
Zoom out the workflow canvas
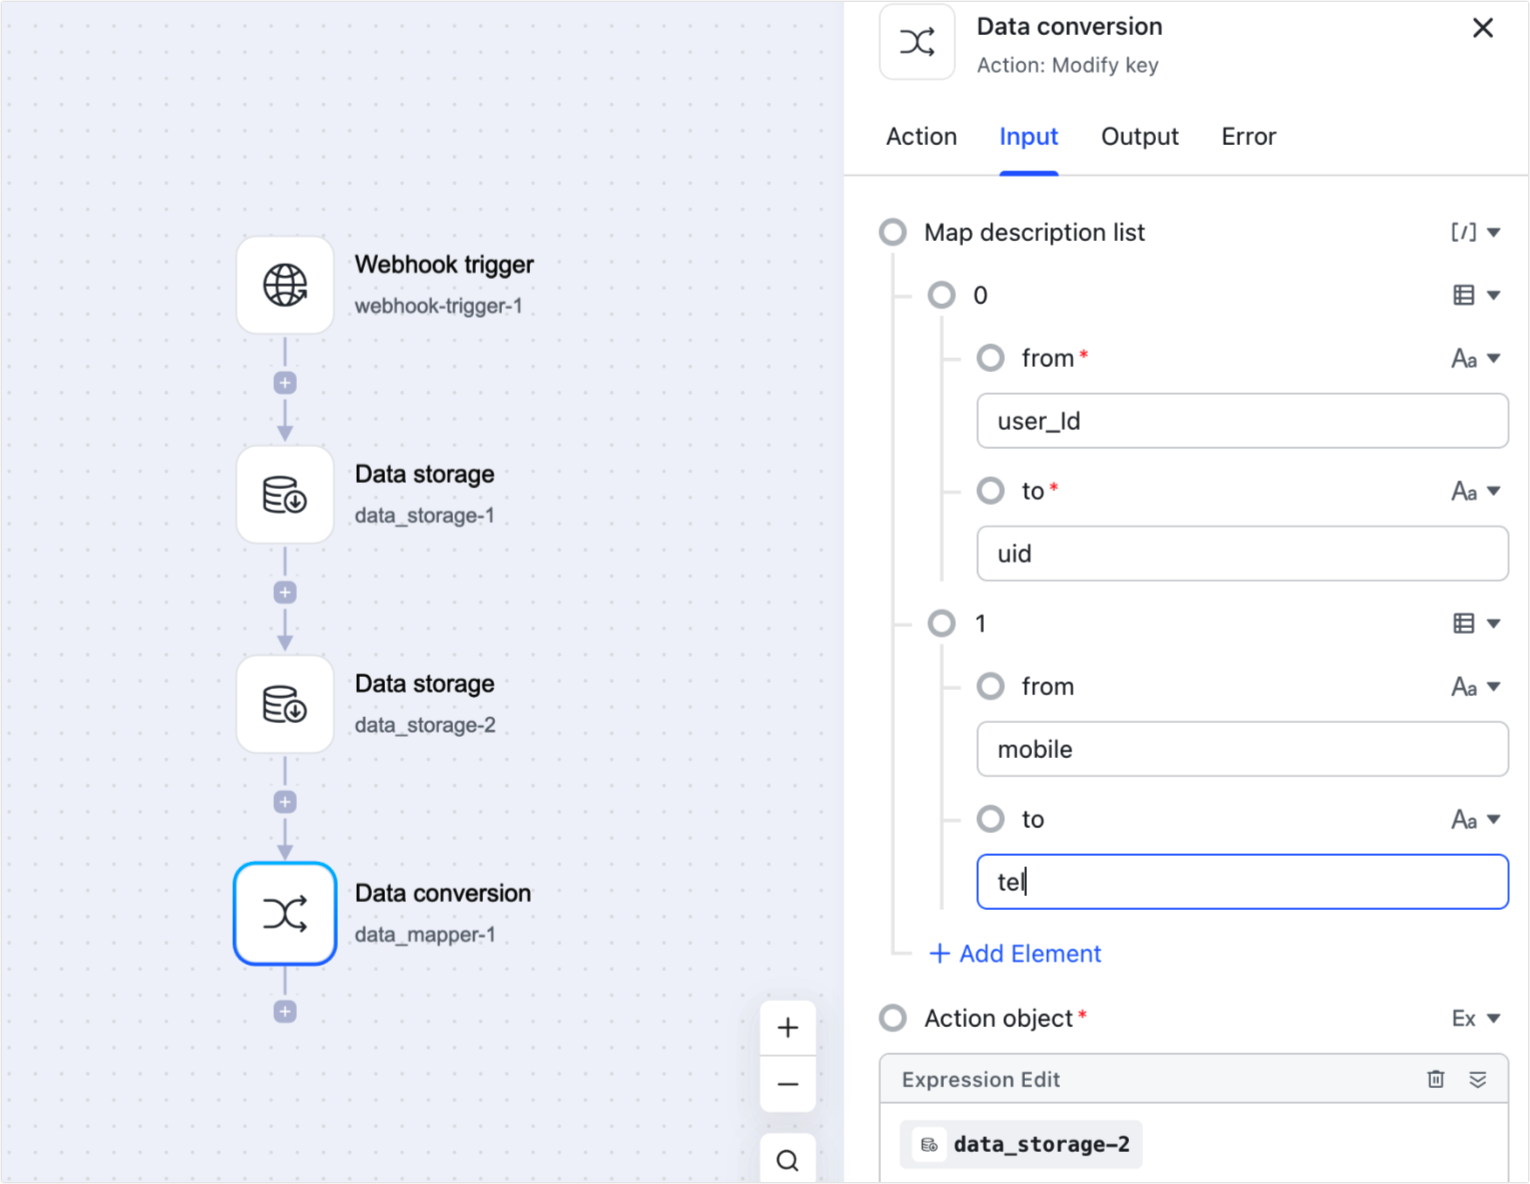click(787, 1084)
